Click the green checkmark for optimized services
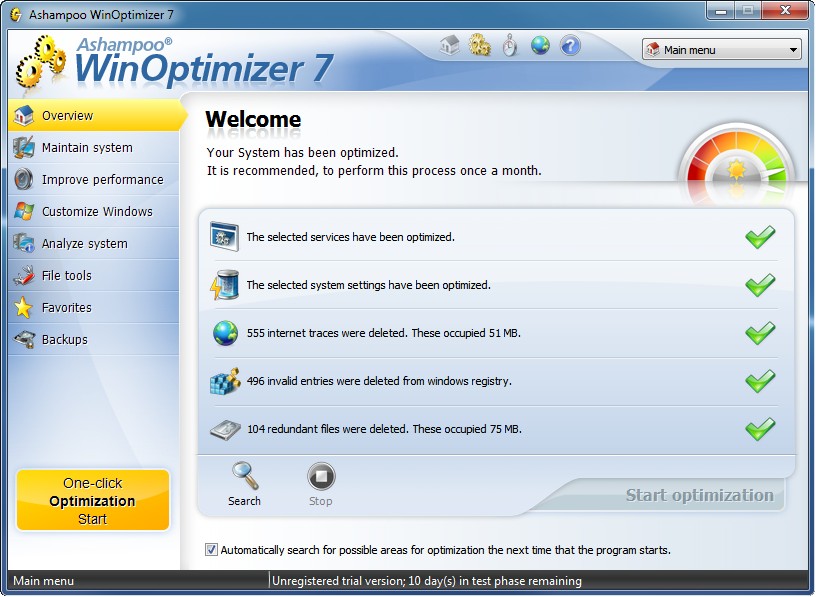This screenshot has height=597, width=816. 760,237
